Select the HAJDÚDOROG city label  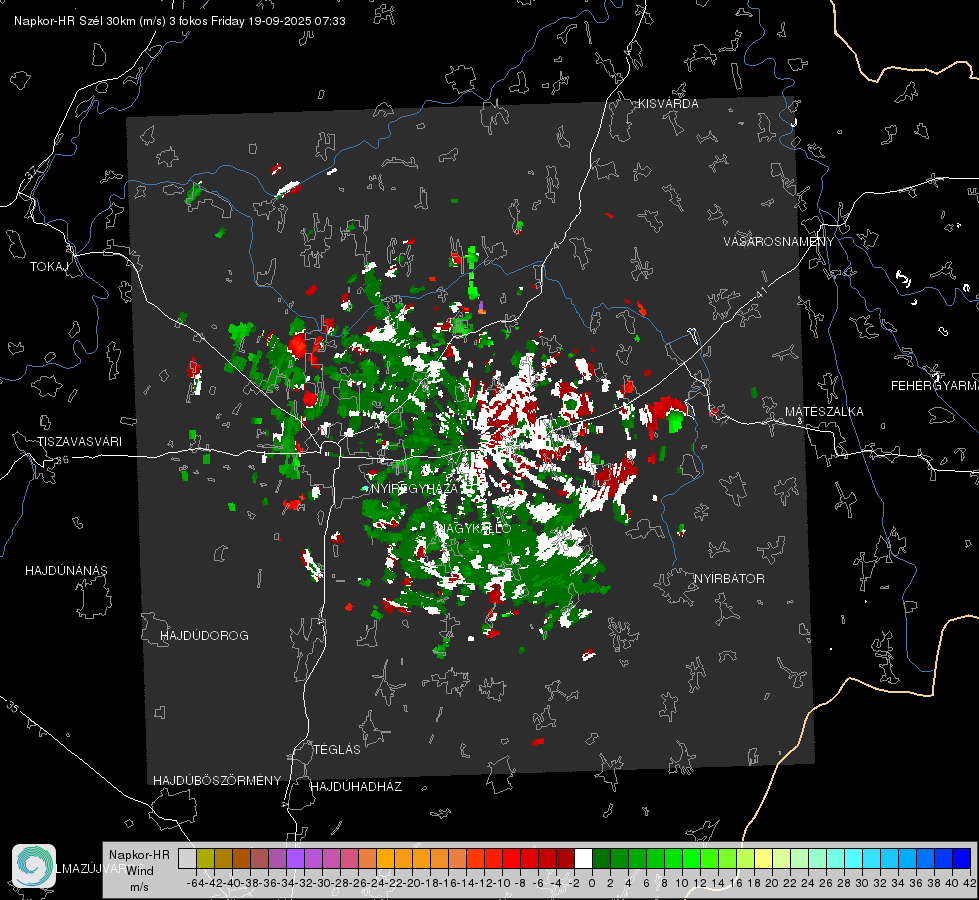[x=204, y=636]
